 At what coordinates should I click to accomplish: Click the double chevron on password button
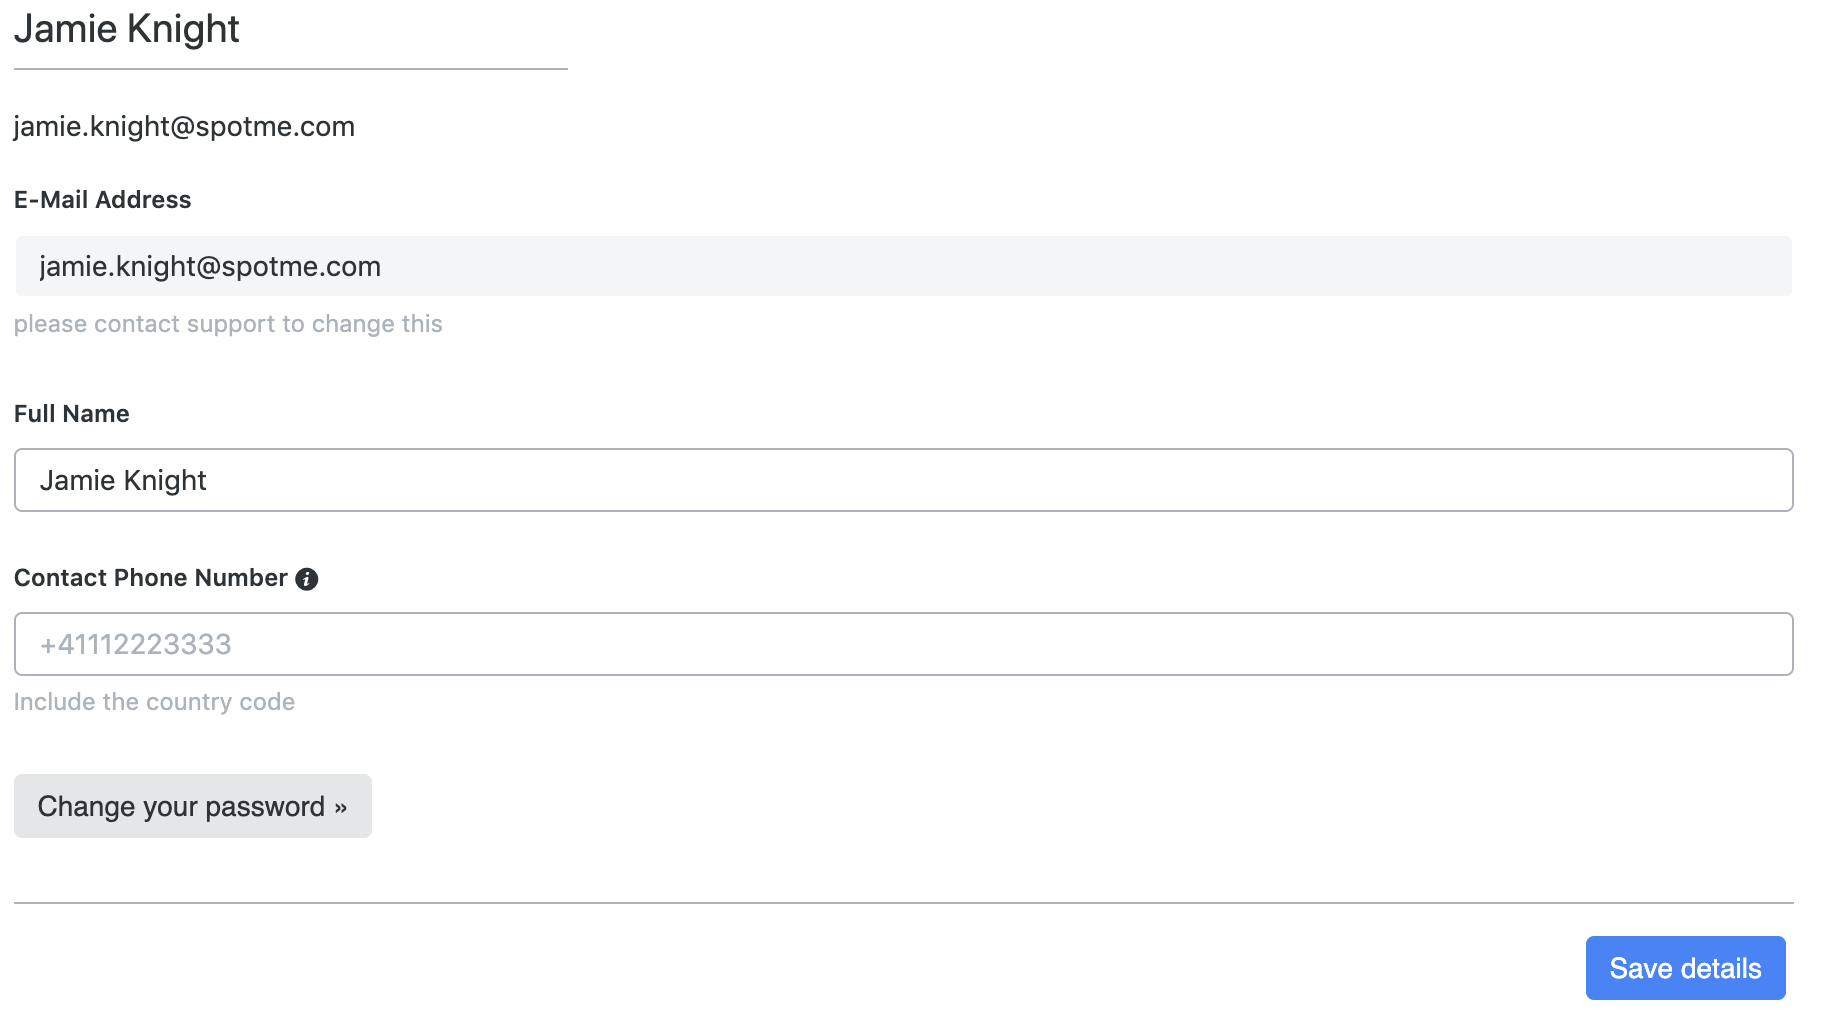[341, 808]
